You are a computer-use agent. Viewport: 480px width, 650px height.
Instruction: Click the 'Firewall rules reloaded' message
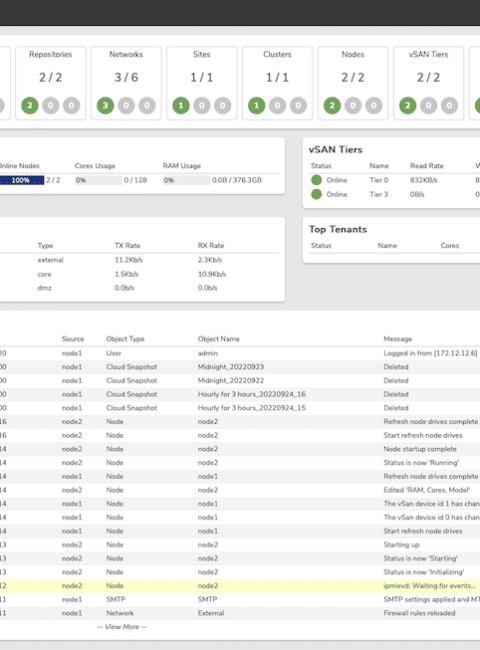click(419, 613)
